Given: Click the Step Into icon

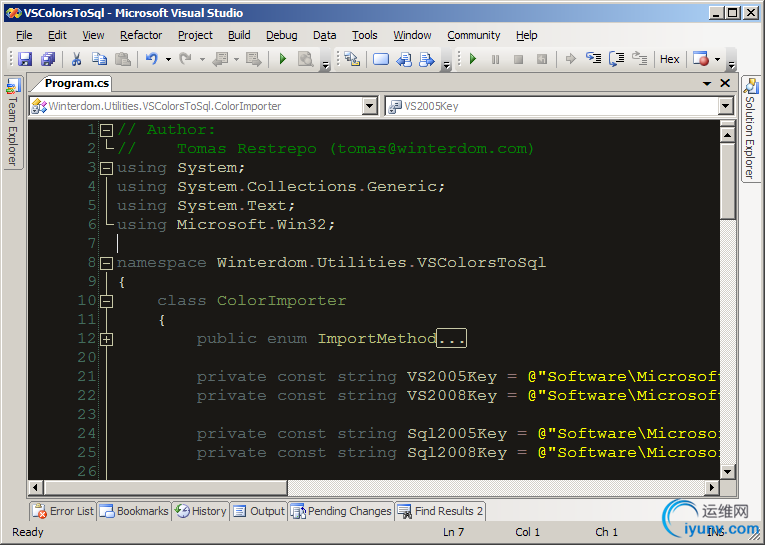Looking at the screenshot, I should 593,60.
